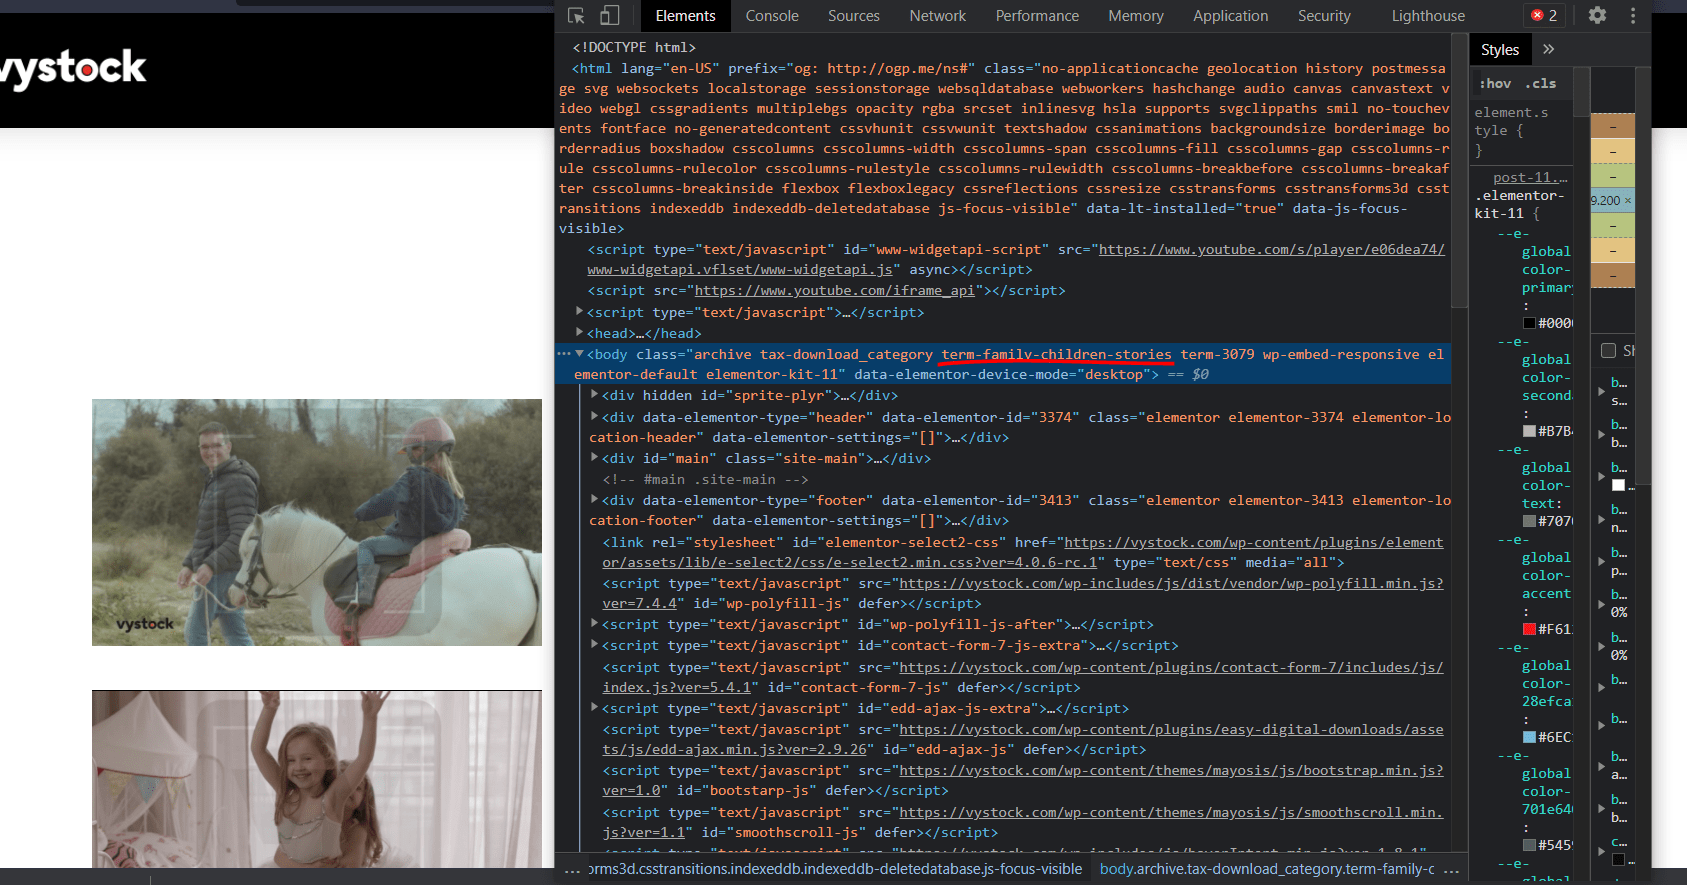The image size is (1687, 885).
Task: Select the body.archive breadcrumb item
Action: (1267, 870)
